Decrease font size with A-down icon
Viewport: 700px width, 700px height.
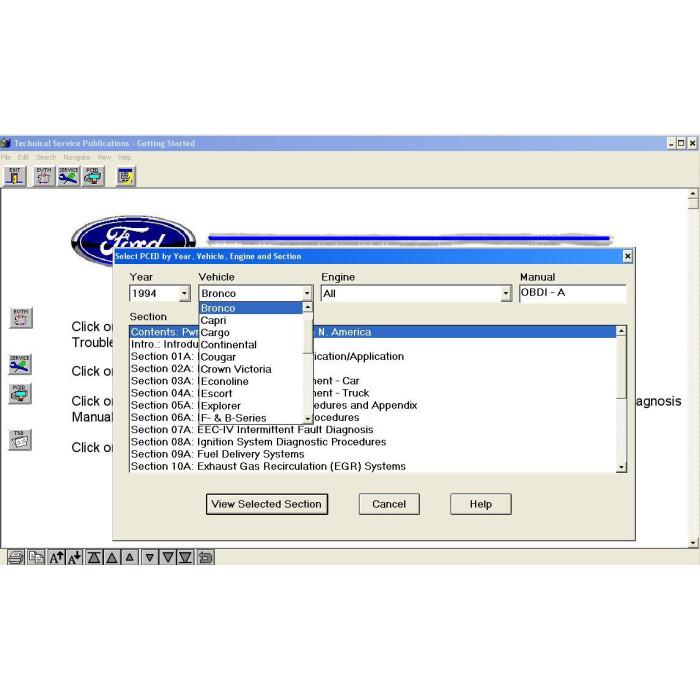(75, 557)
